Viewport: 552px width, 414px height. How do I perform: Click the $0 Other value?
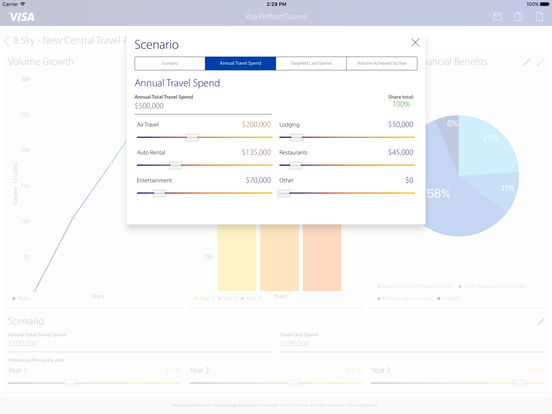(x=409, y=180)
